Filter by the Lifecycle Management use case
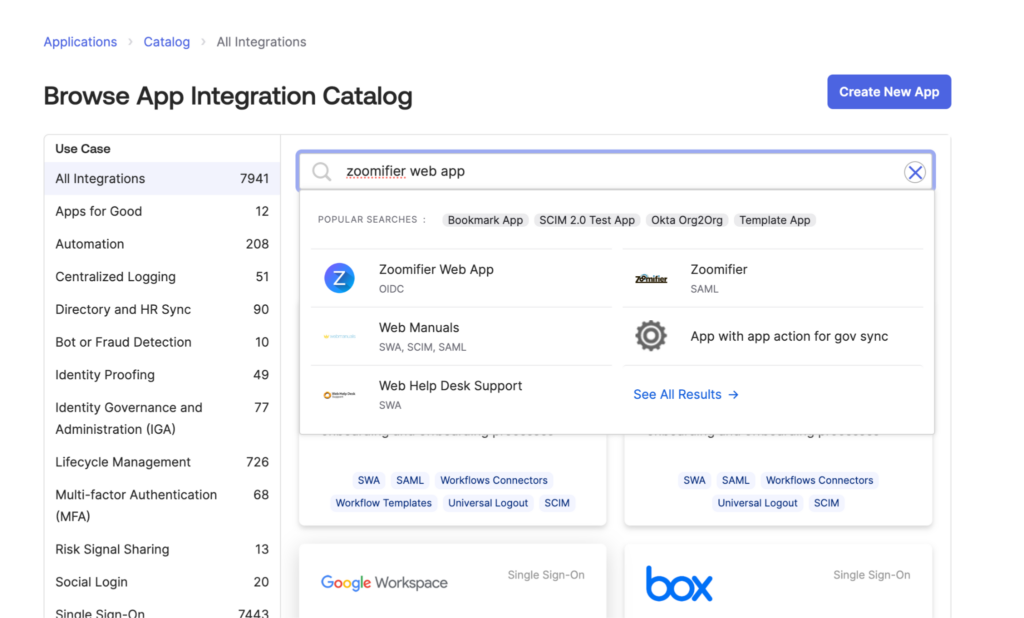1024x618 pixels. click(x=162, y=462)
